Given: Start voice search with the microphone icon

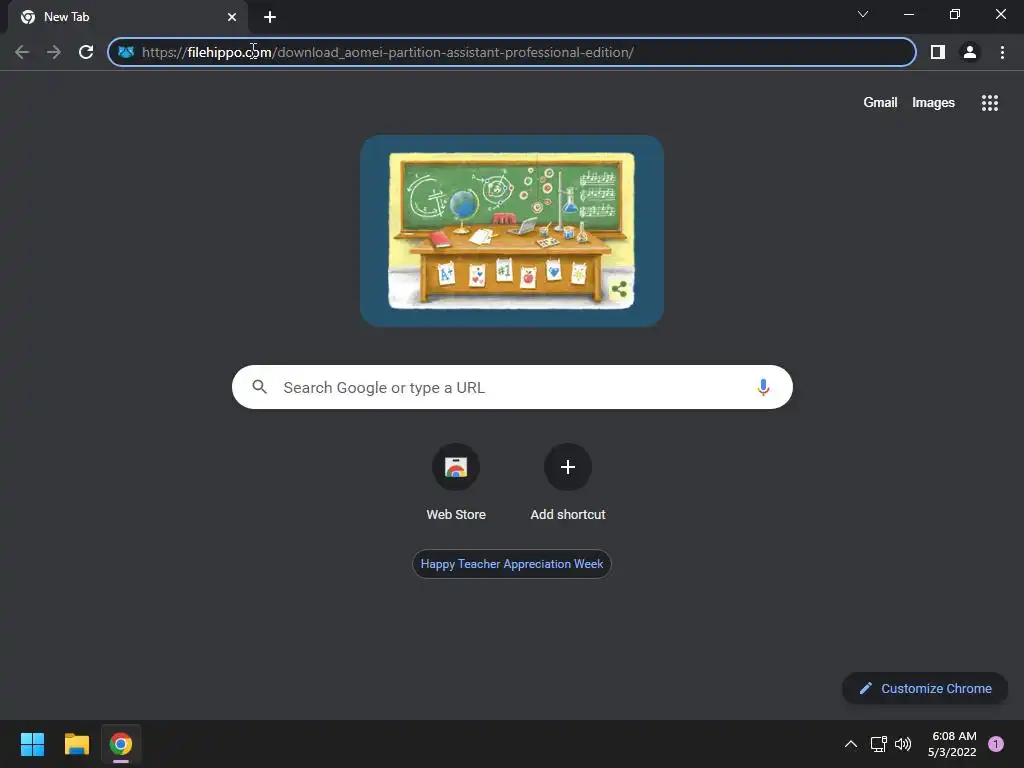Looking at the screenshot, I should click(x=763, y=387).
